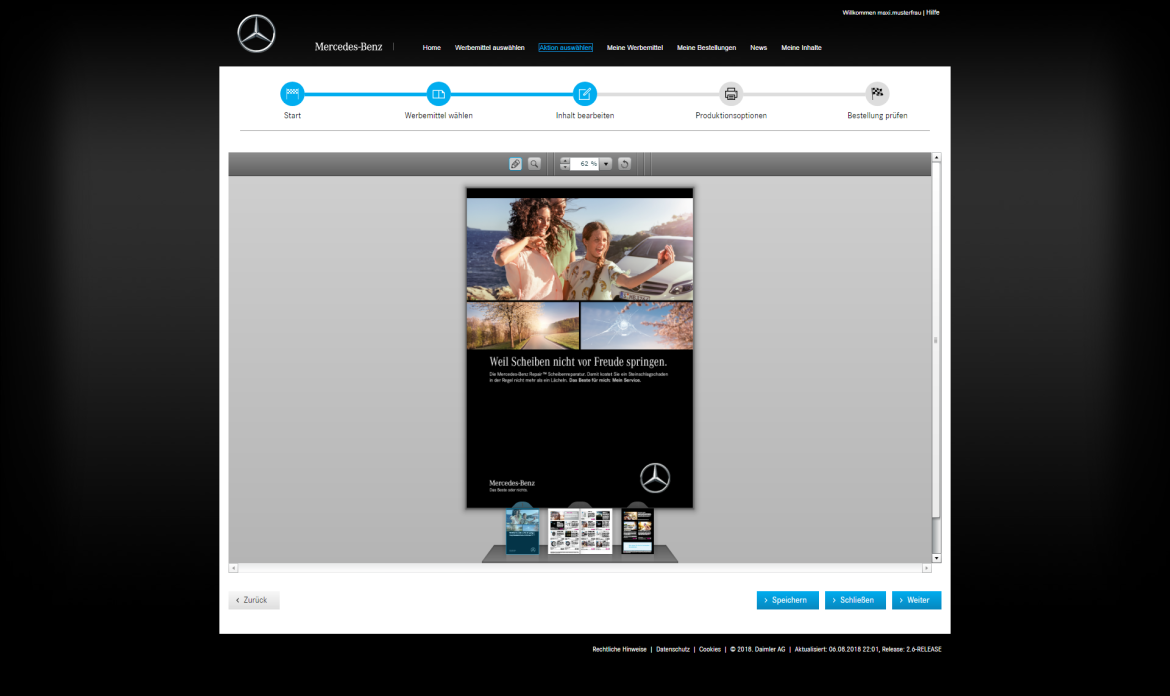This screenshot has width=1170, height=696.
Task: Click the Bestellung prüfen checkered flag icon
Action: click(878, 94)
